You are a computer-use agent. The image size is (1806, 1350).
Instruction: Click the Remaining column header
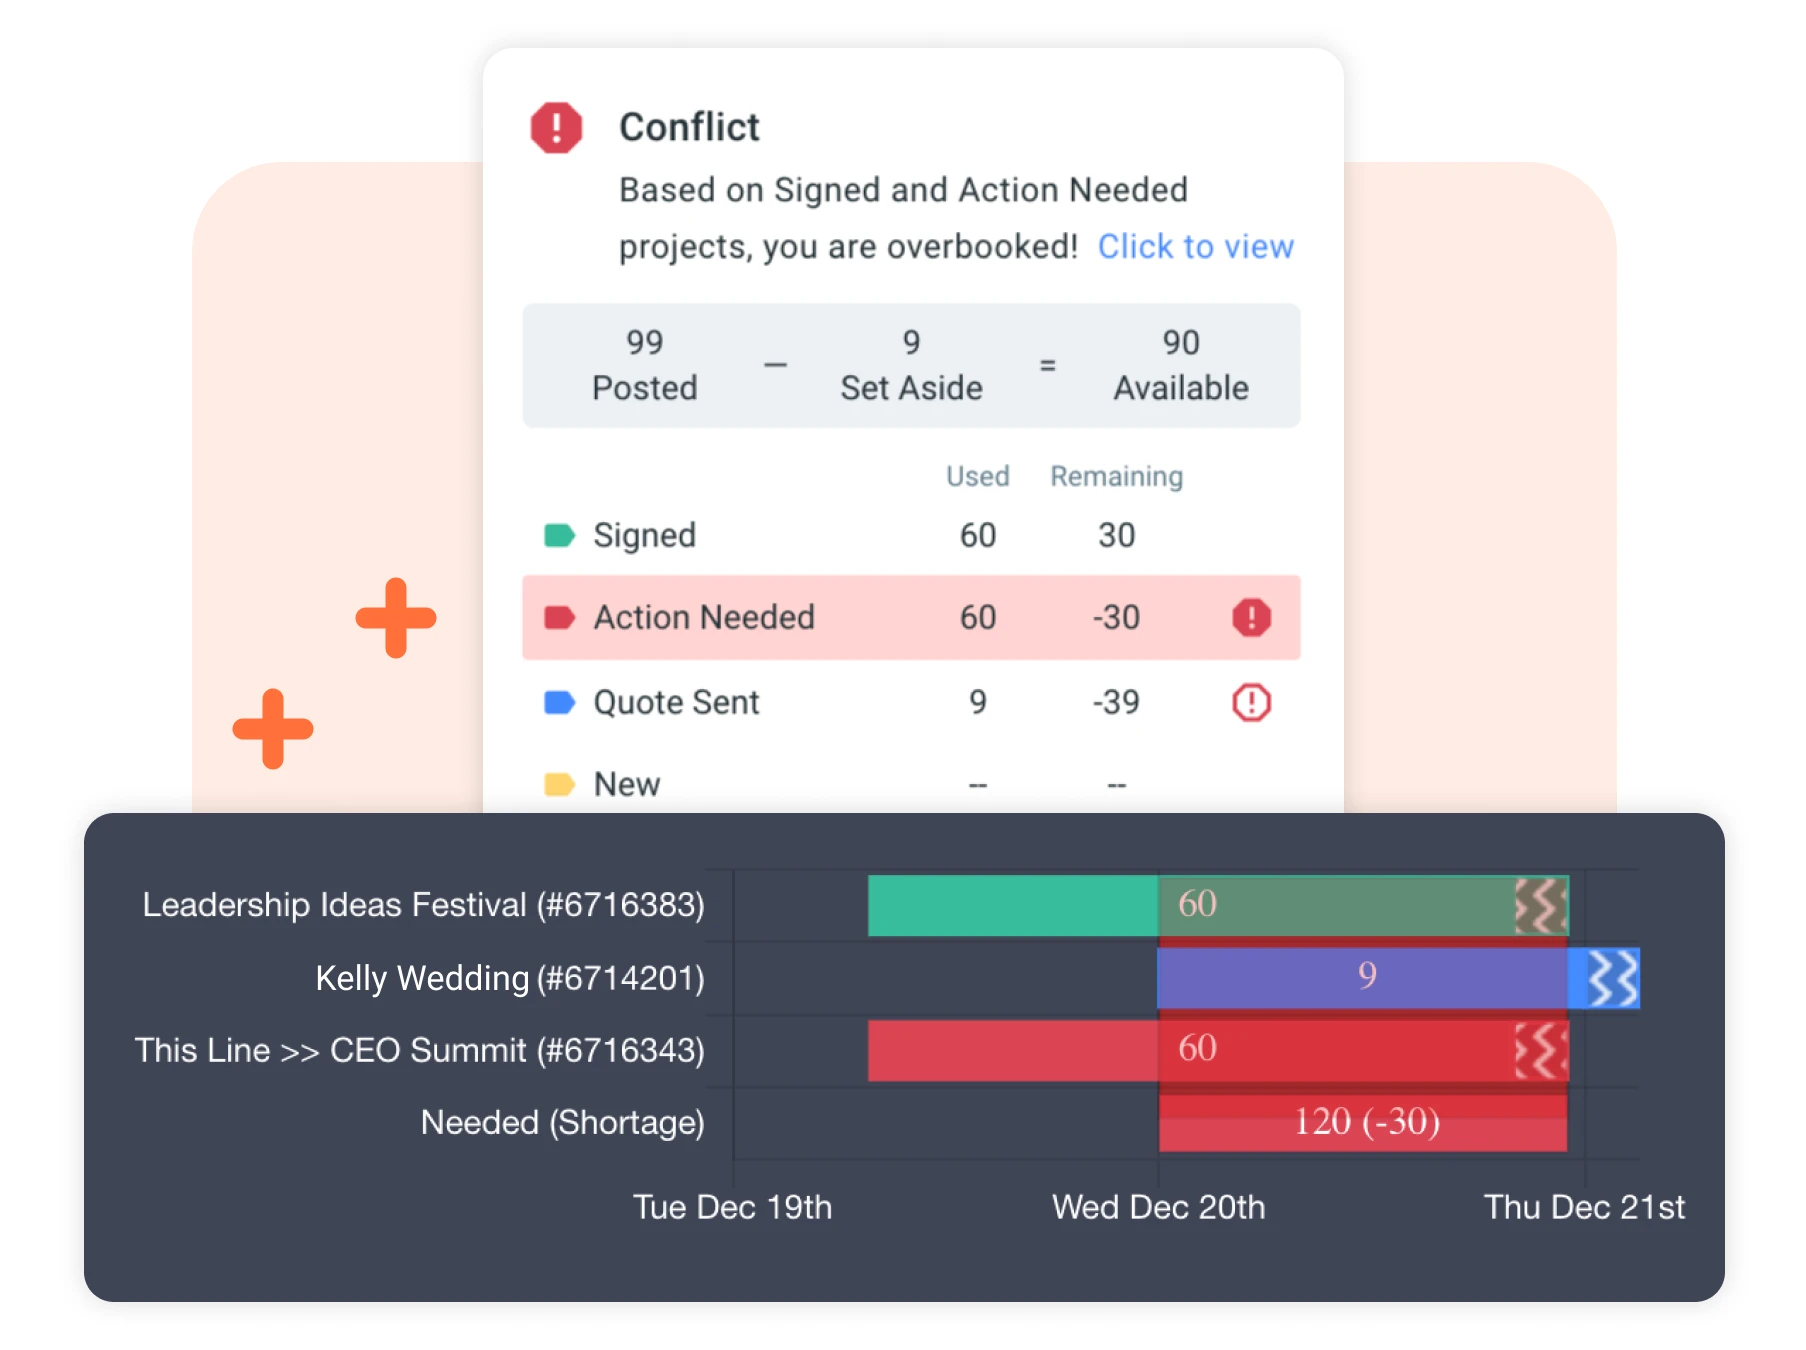1116,477
